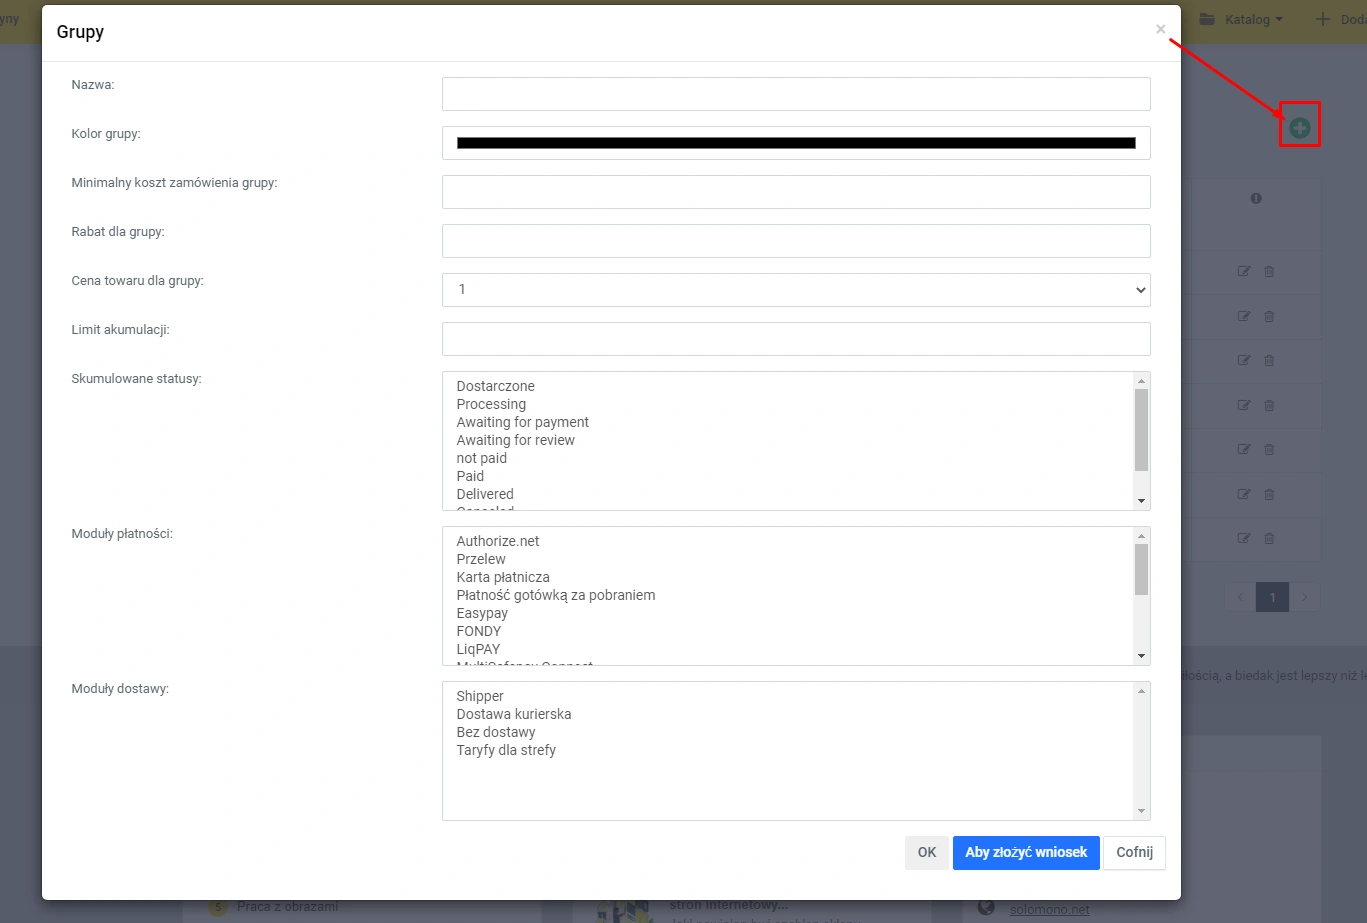
Task: Click the trash icon in first table row
Action: 1269,271
